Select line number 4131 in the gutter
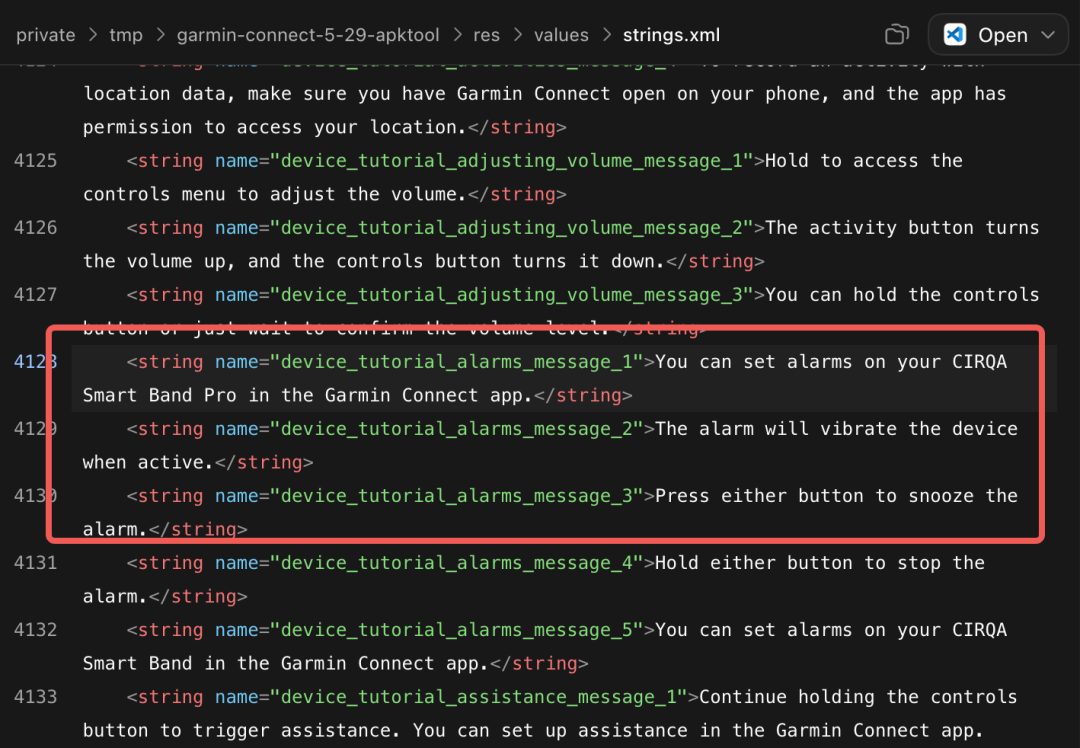 [36, 563]
